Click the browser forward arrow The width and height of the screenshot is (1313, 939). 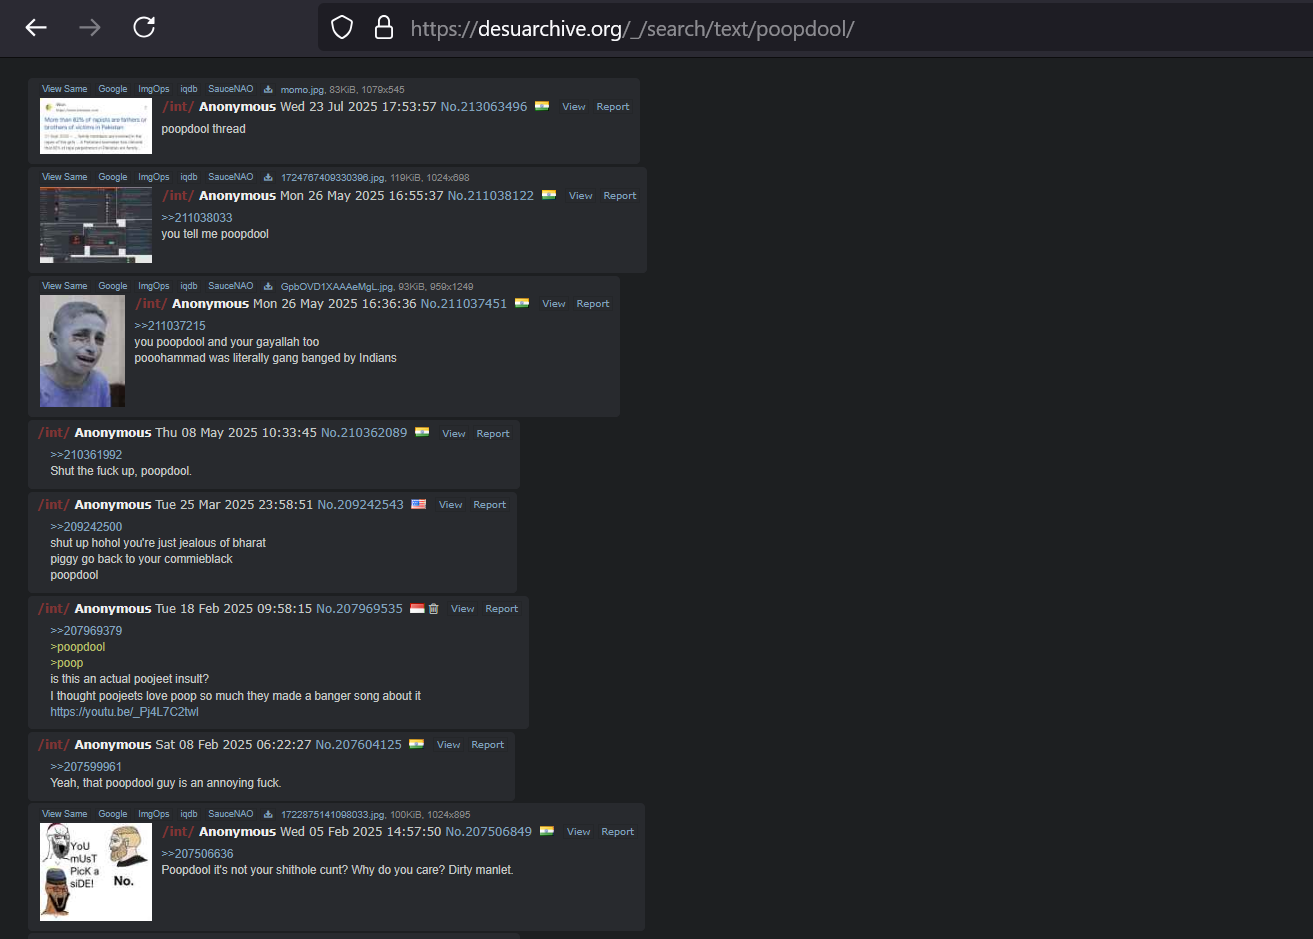click(90, 27)
